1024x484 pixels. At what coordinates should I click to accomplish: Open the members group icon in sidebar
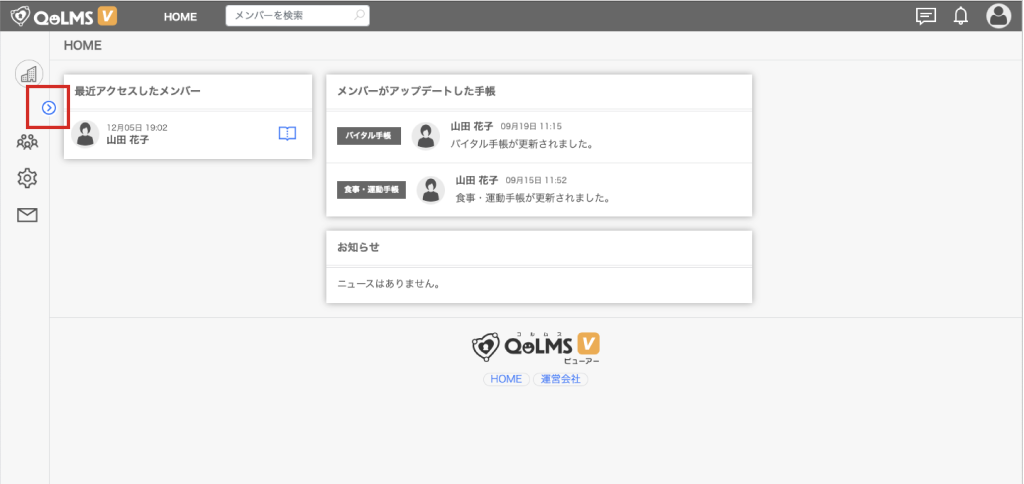pos(28,142)
